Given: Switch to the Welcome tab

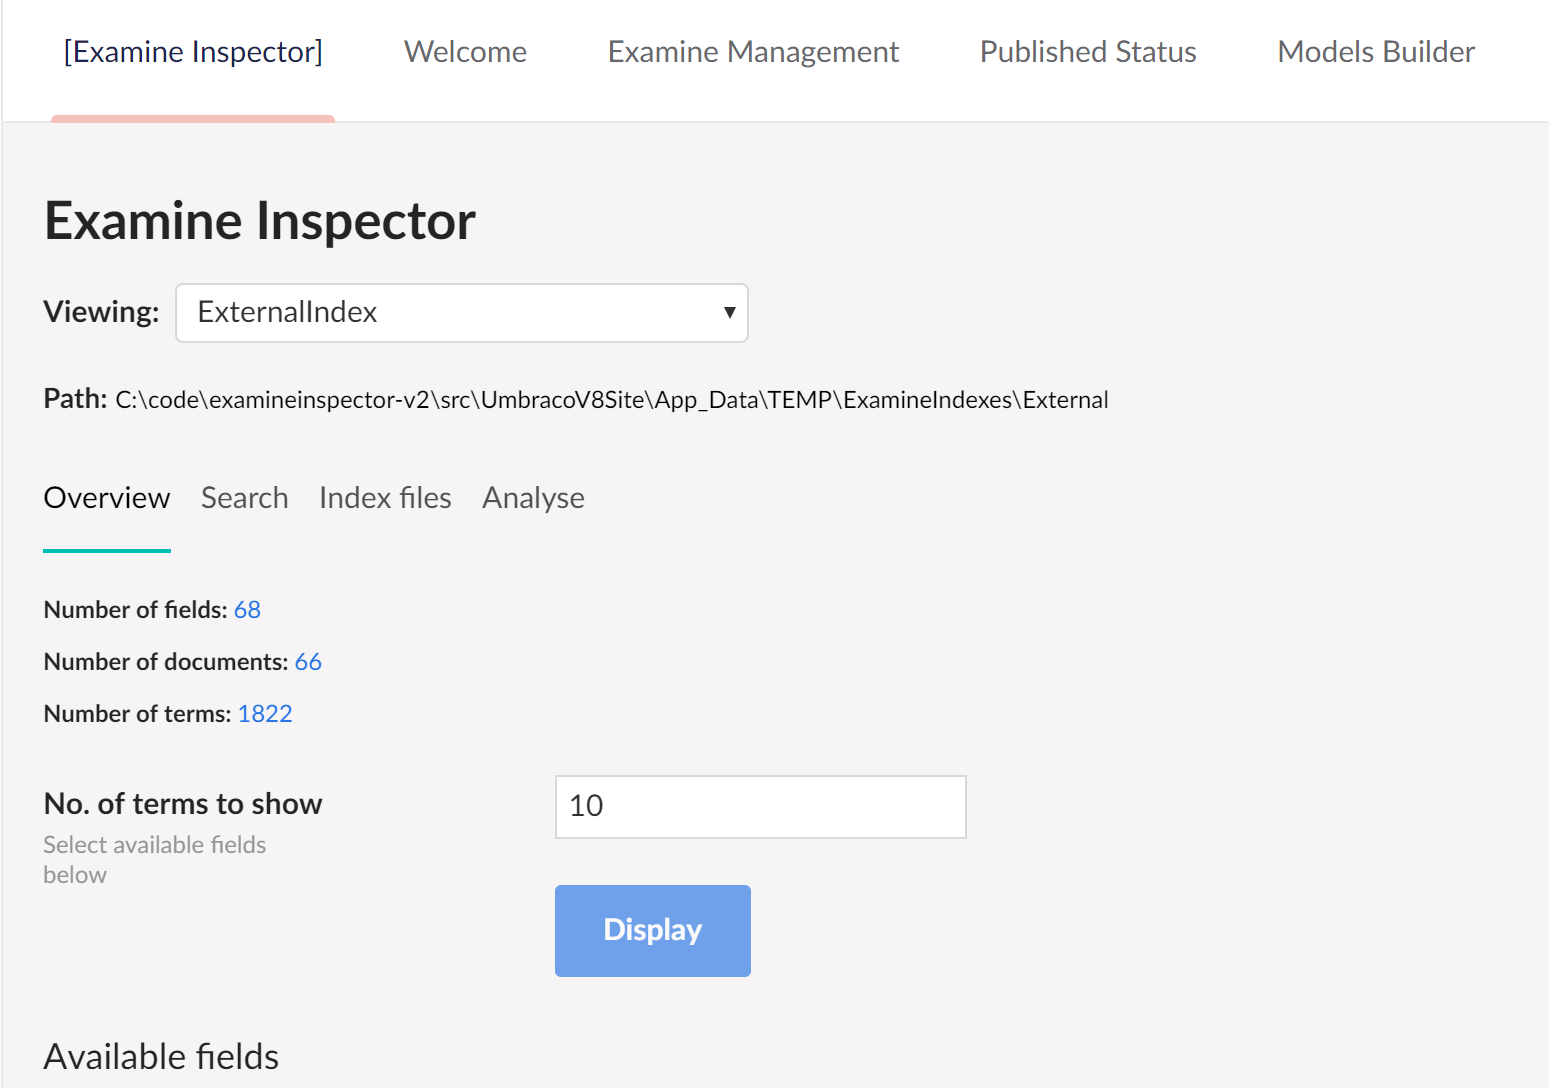Looking at the screenshot, I should (x=465, y=52).
